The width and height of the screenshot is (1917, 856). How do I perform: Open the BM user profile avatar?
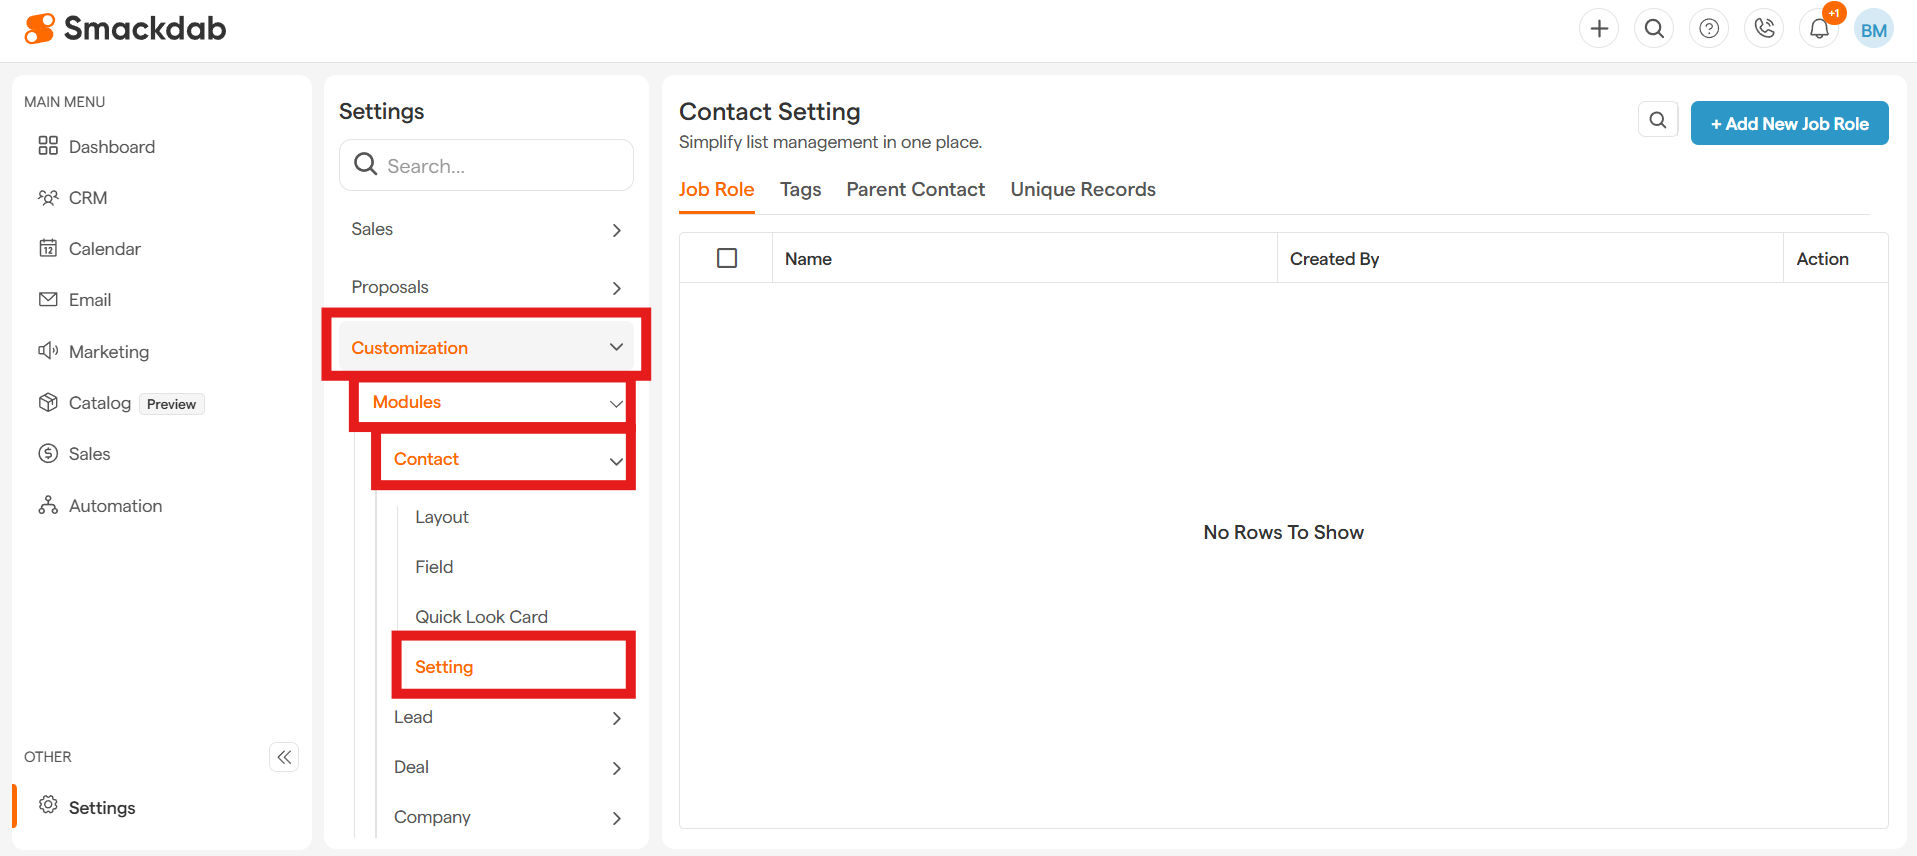coord(1873,30)
